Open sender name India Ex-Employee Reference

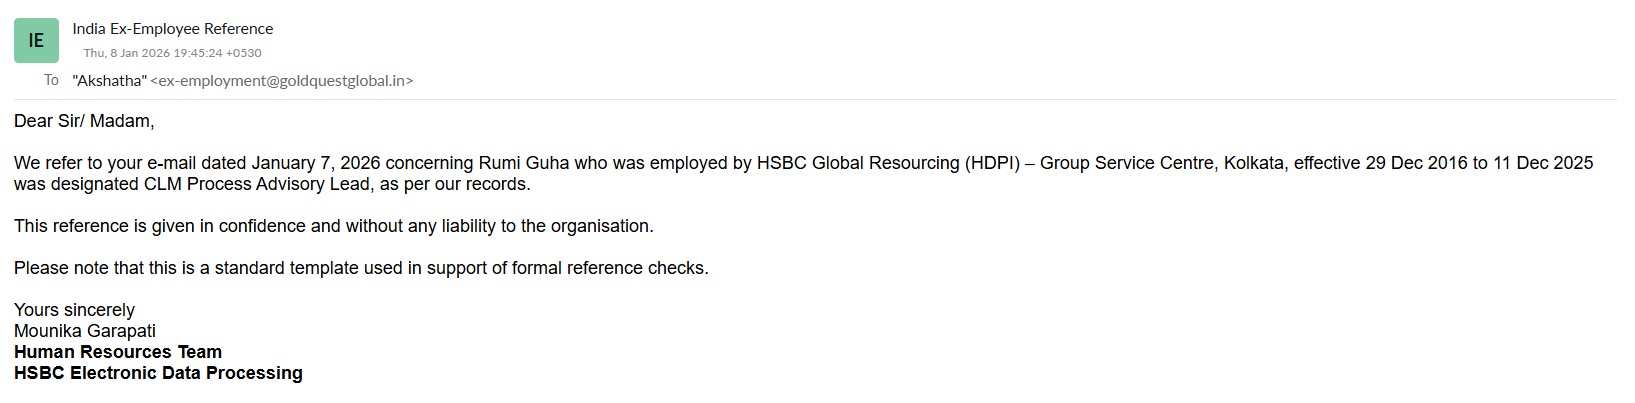pyautogui.click(x=172, y=29)
